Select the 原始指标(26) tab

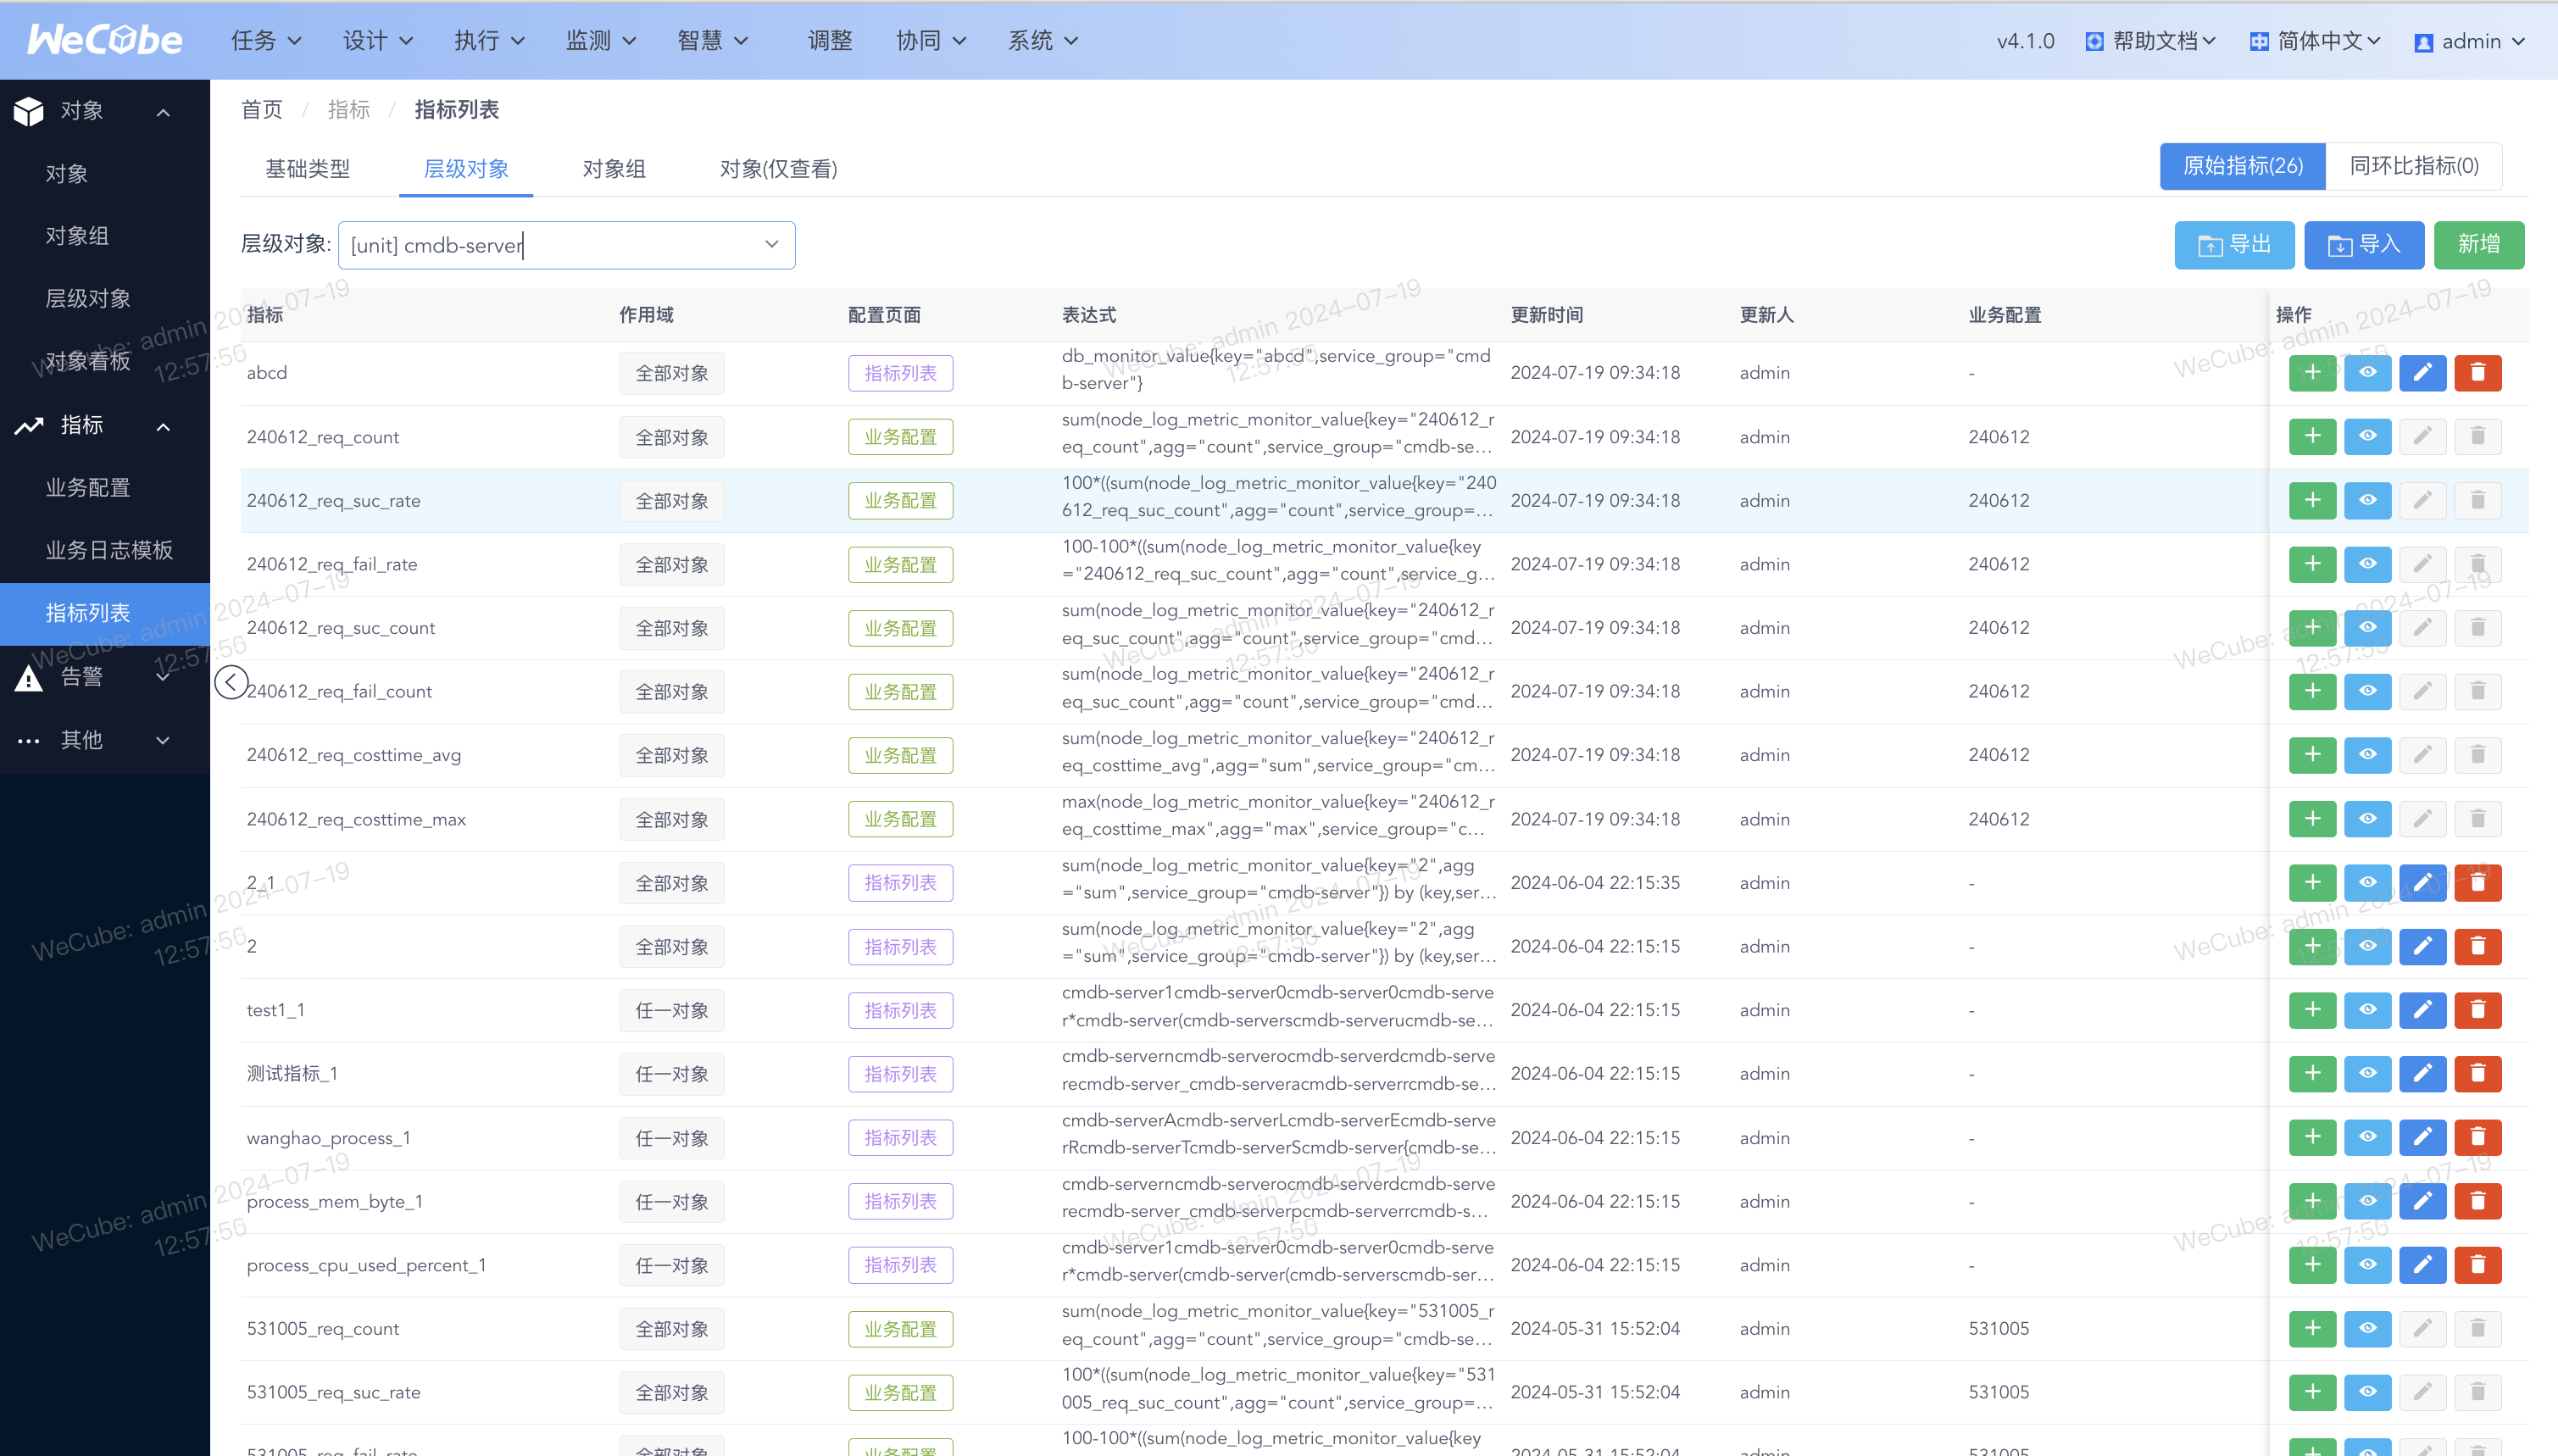click(x=2243, y=166)
